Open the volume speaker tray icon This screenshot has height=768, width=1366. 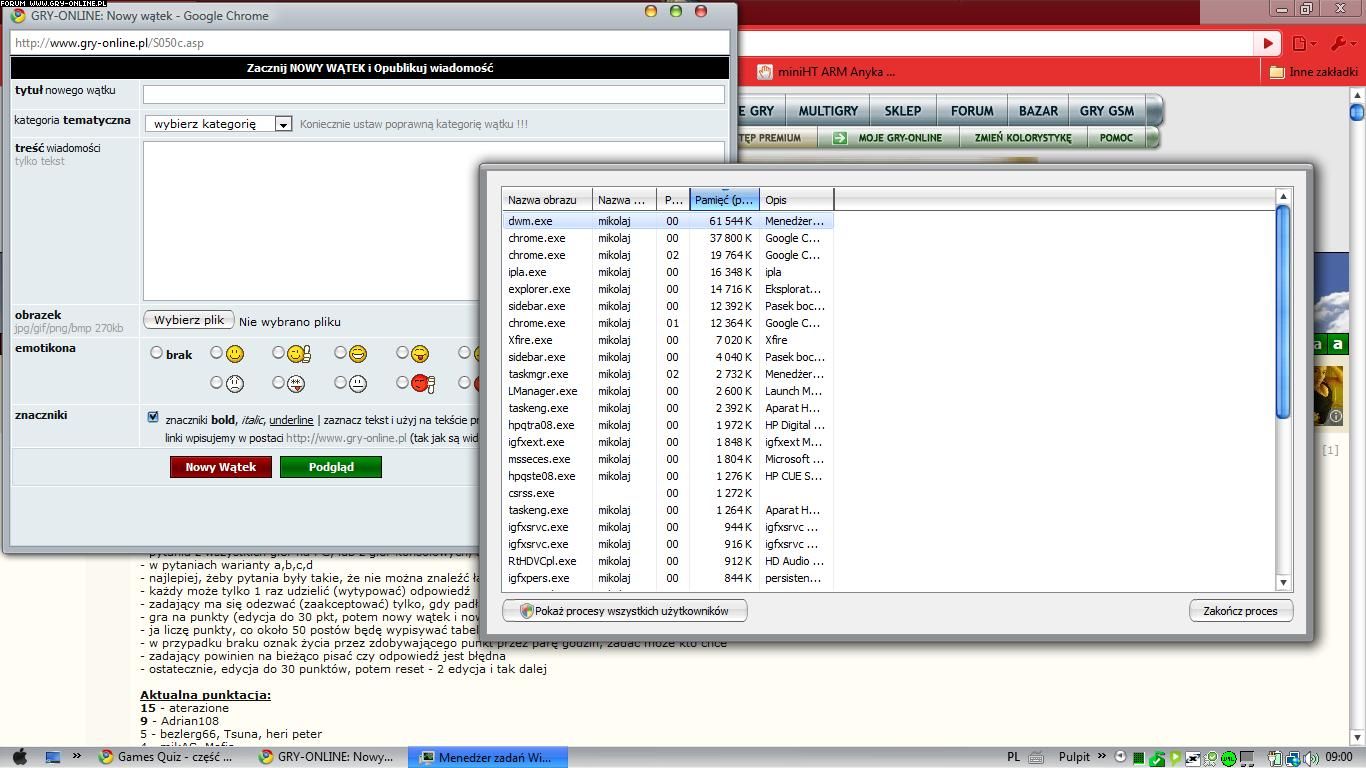coord(1309,758)
